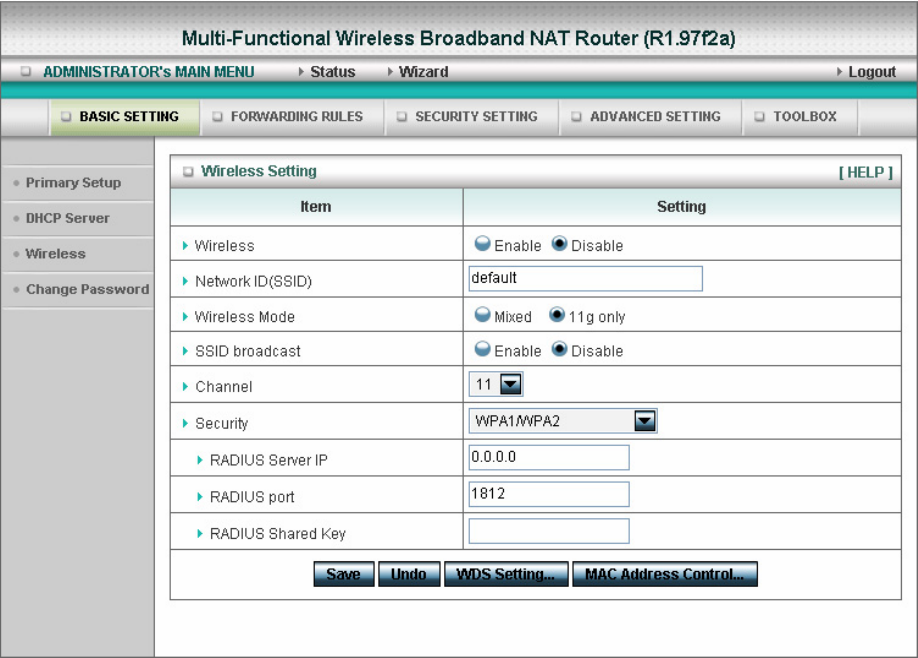918x658 pixels.
Task: Select Wireless Disable radio button
Action: pos(559,244)
